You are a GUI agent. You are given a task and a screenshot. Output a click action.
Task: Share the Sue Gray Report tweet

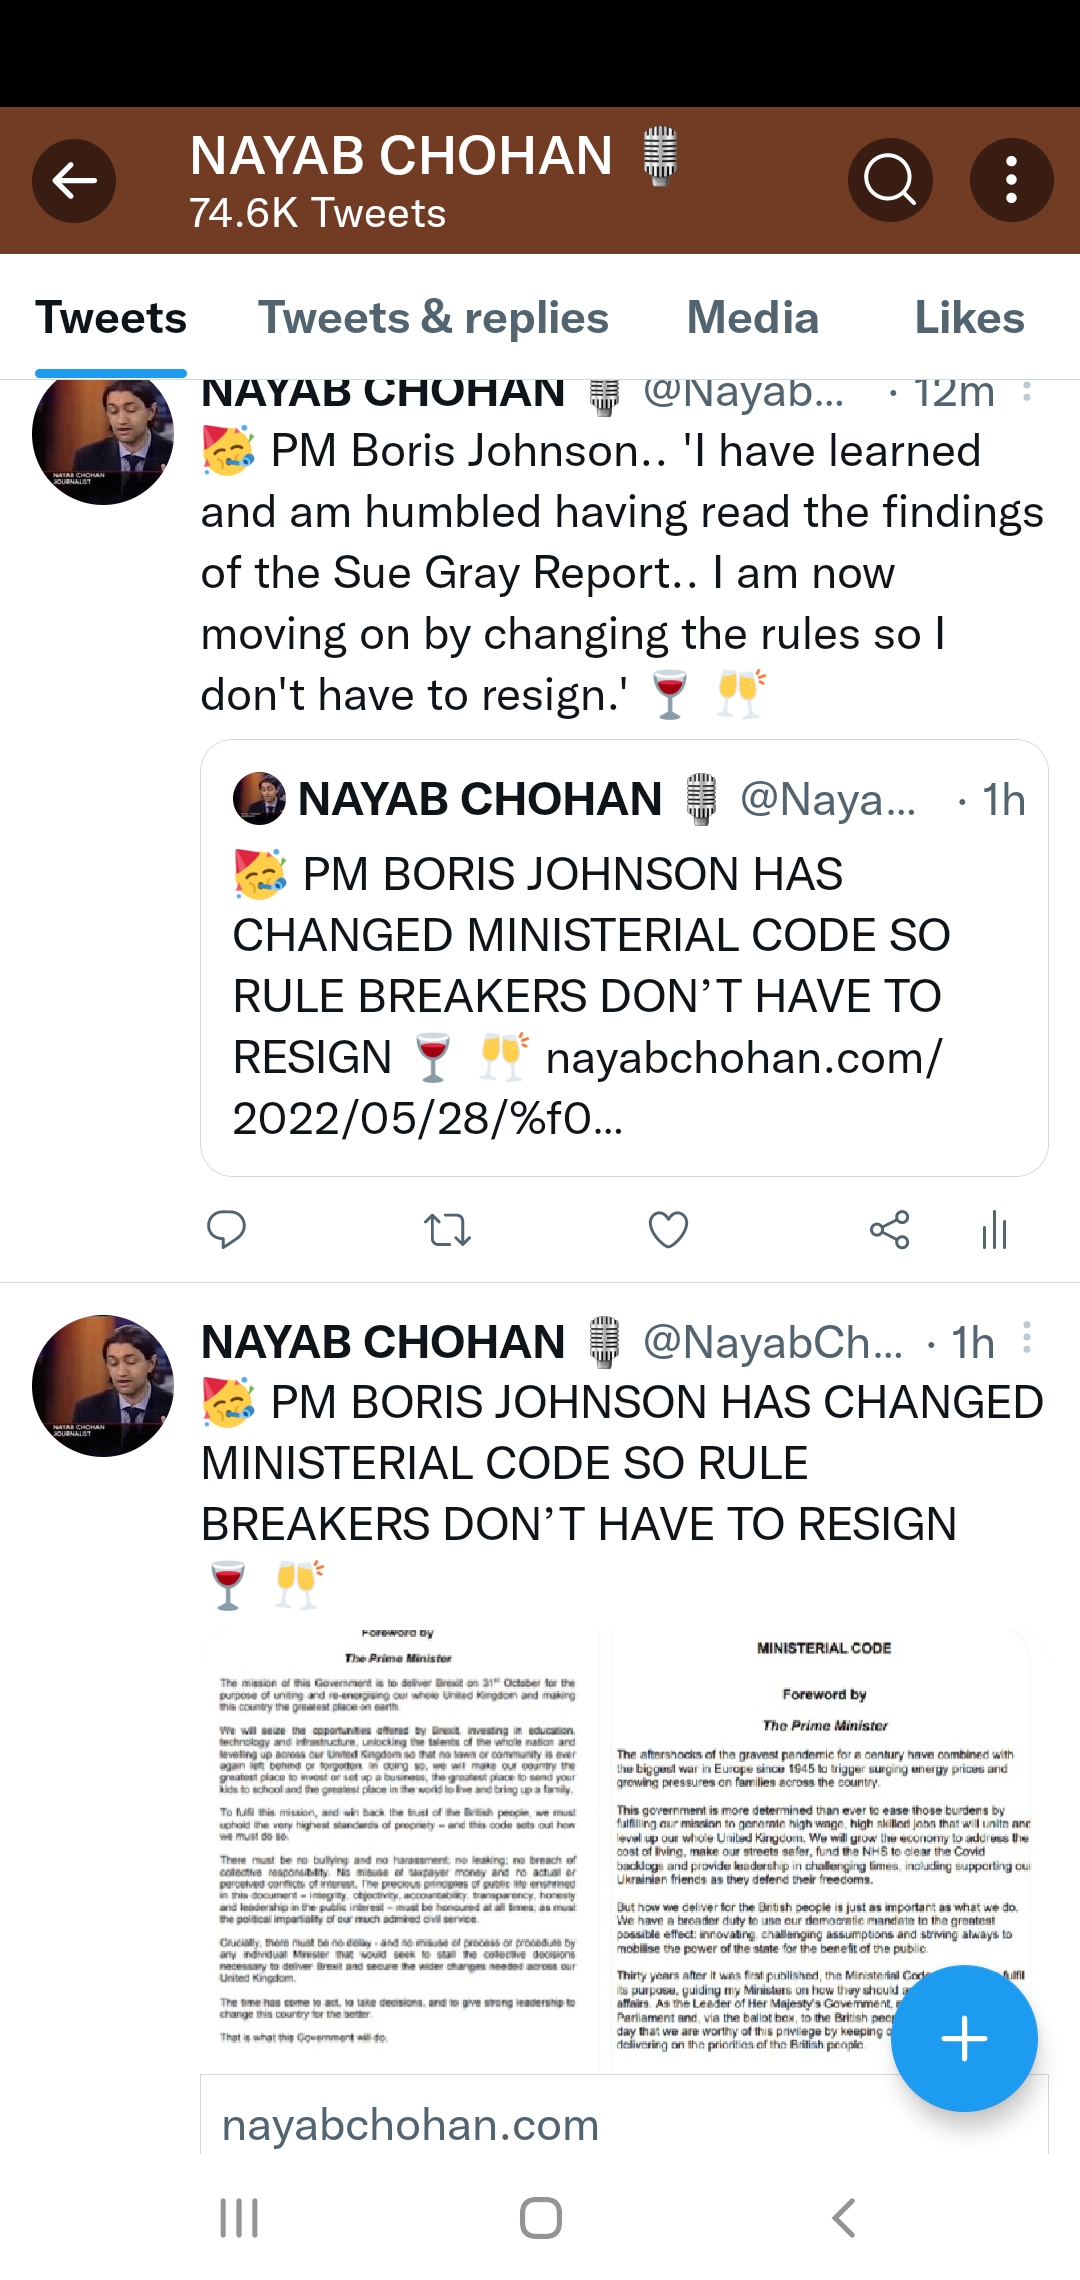click(889, 1229)
